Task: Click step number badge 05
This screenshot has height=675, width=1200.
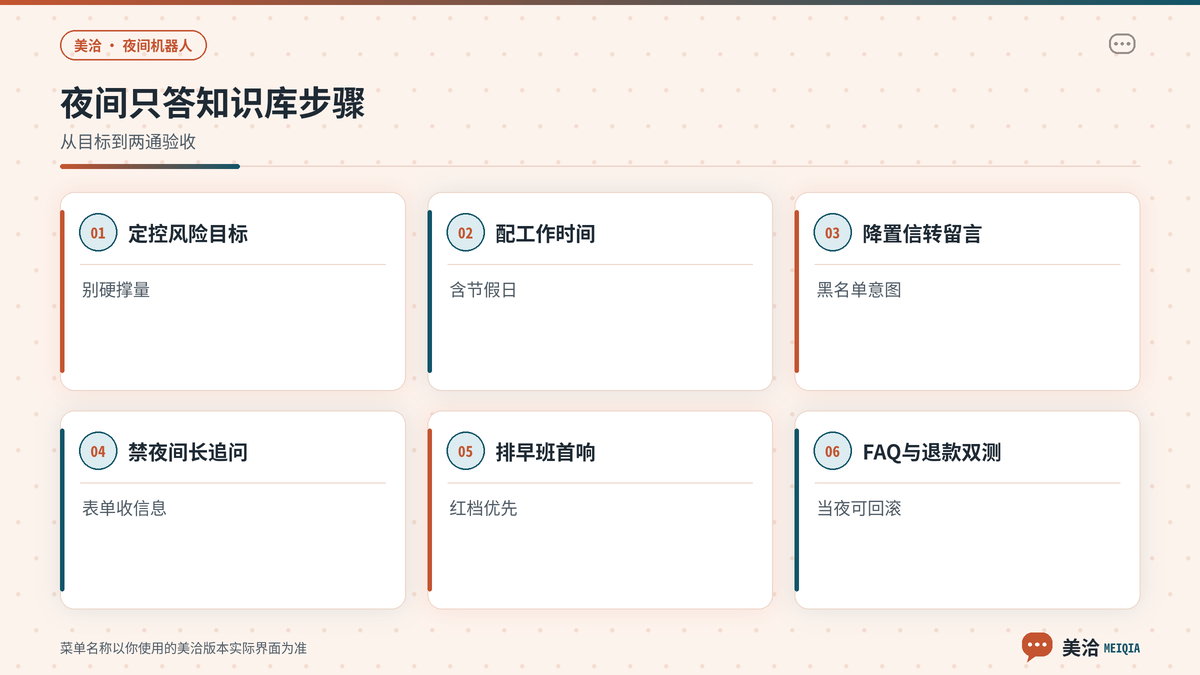Action: (x=465, y=452)
